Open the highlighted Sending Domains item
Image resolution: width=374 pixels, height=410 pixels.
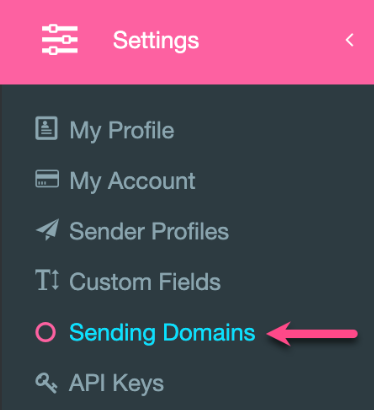[162, 333]
